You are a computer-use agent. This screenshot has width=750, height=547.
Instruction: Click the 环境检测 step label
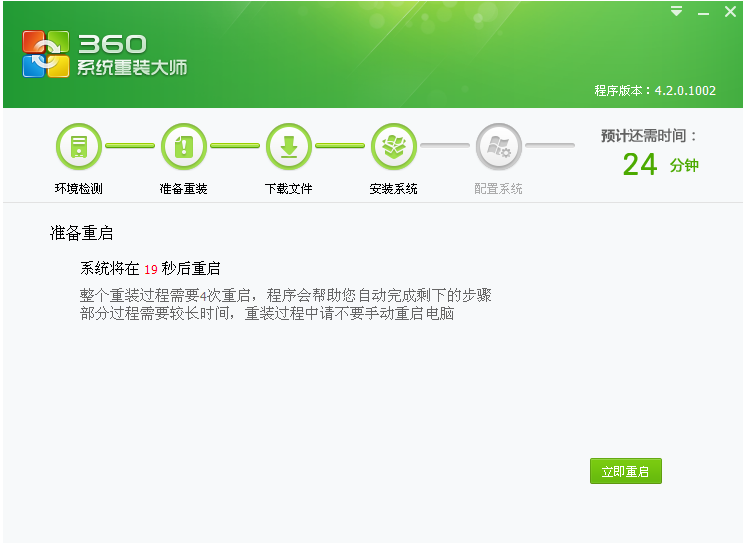pos(79,189)
